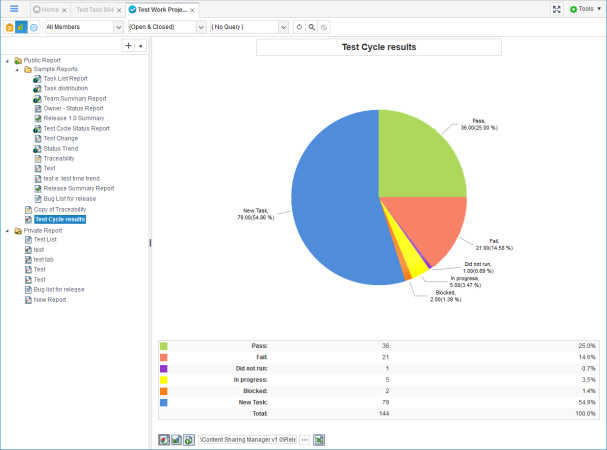Click the green Pass legend swatch
The image size is (607, 450).
coord(164,346)
